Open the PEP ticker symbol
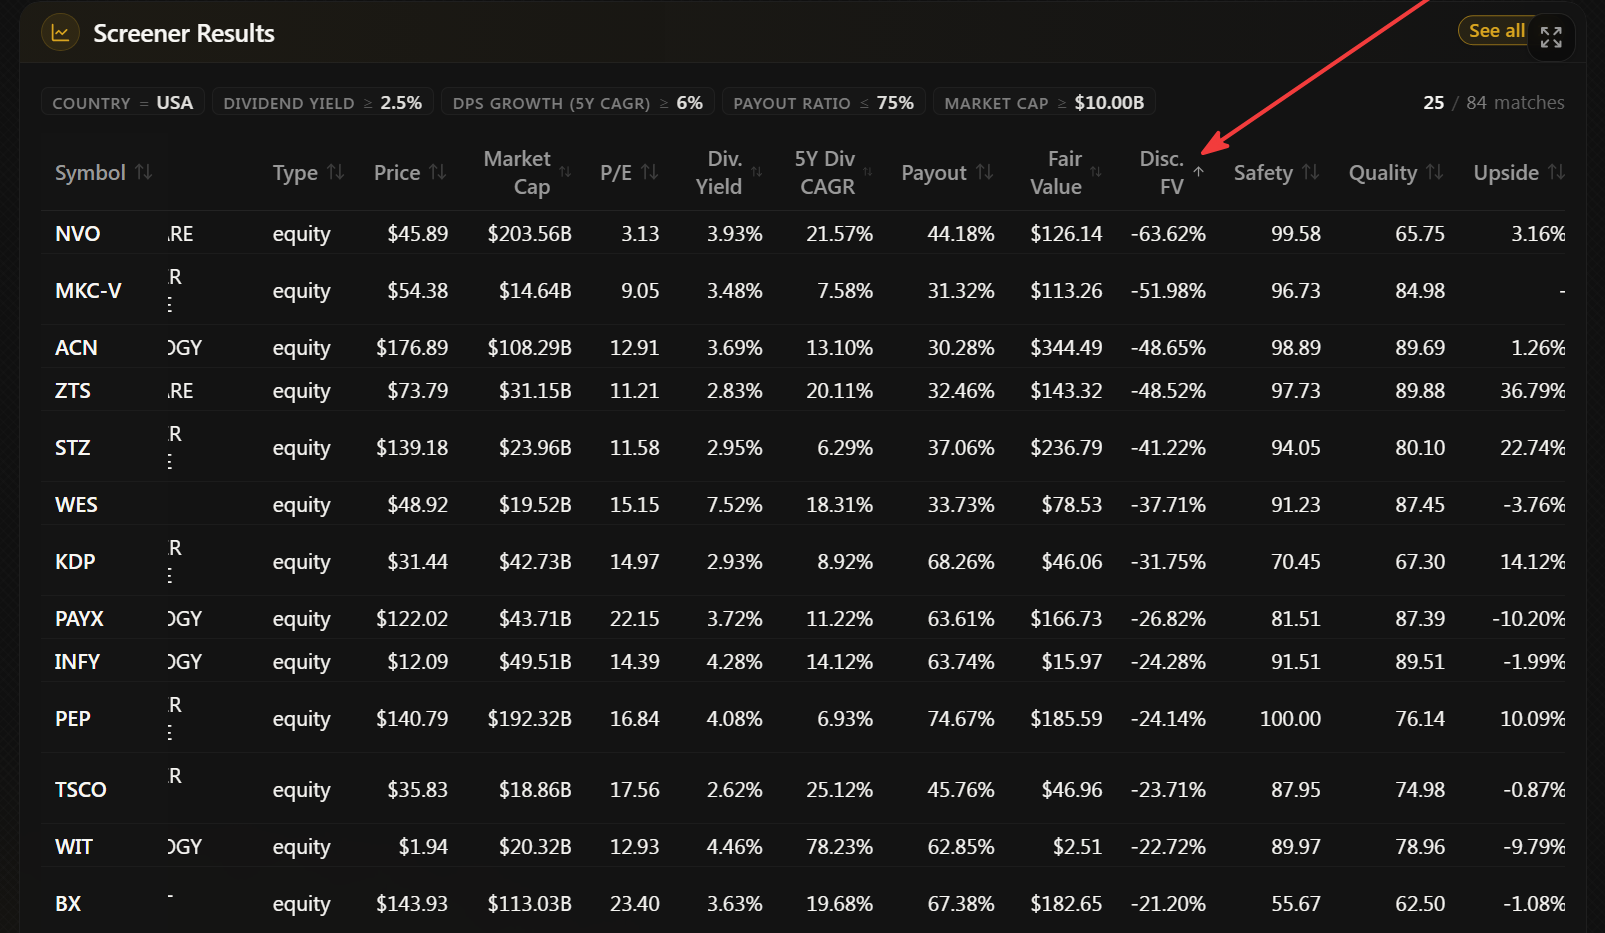This screenshot has width=1605, height=933. [x=73, y=719]
